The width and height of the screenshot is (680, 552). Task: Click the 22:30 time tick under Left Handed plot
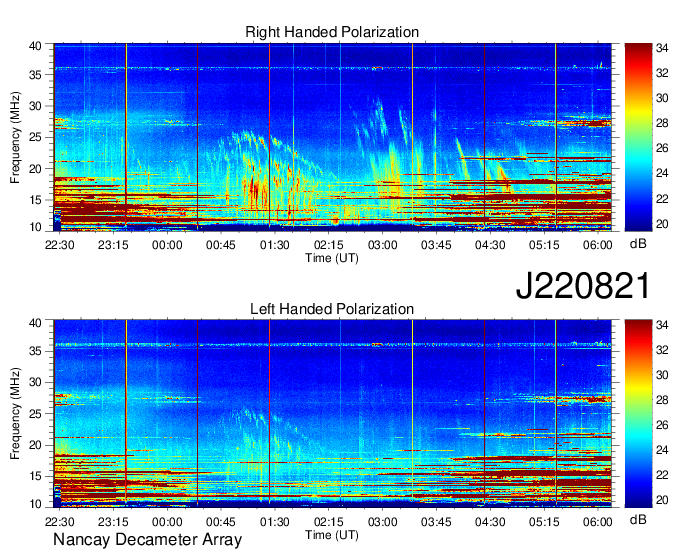coord(59,522)
